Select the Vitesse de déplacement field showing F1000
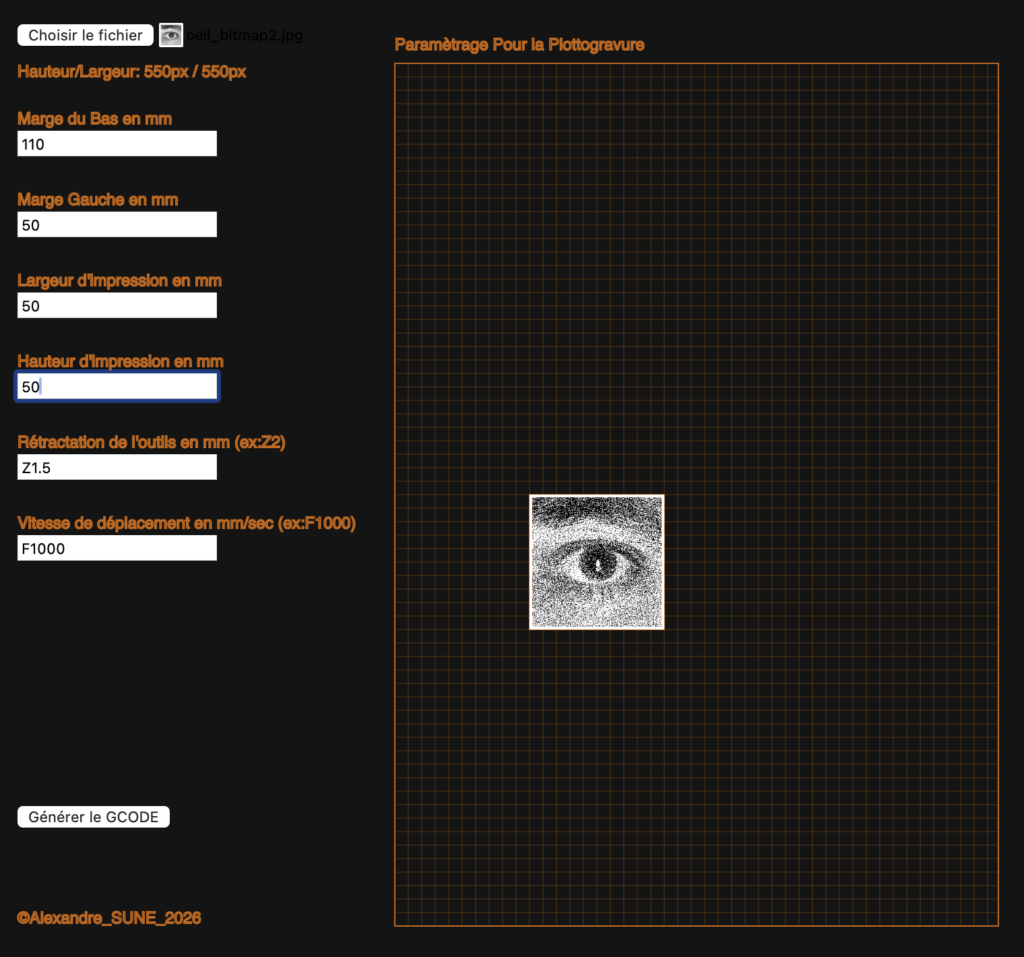The width and height of the screenshot is (1024, 957). tap(116, 547)
